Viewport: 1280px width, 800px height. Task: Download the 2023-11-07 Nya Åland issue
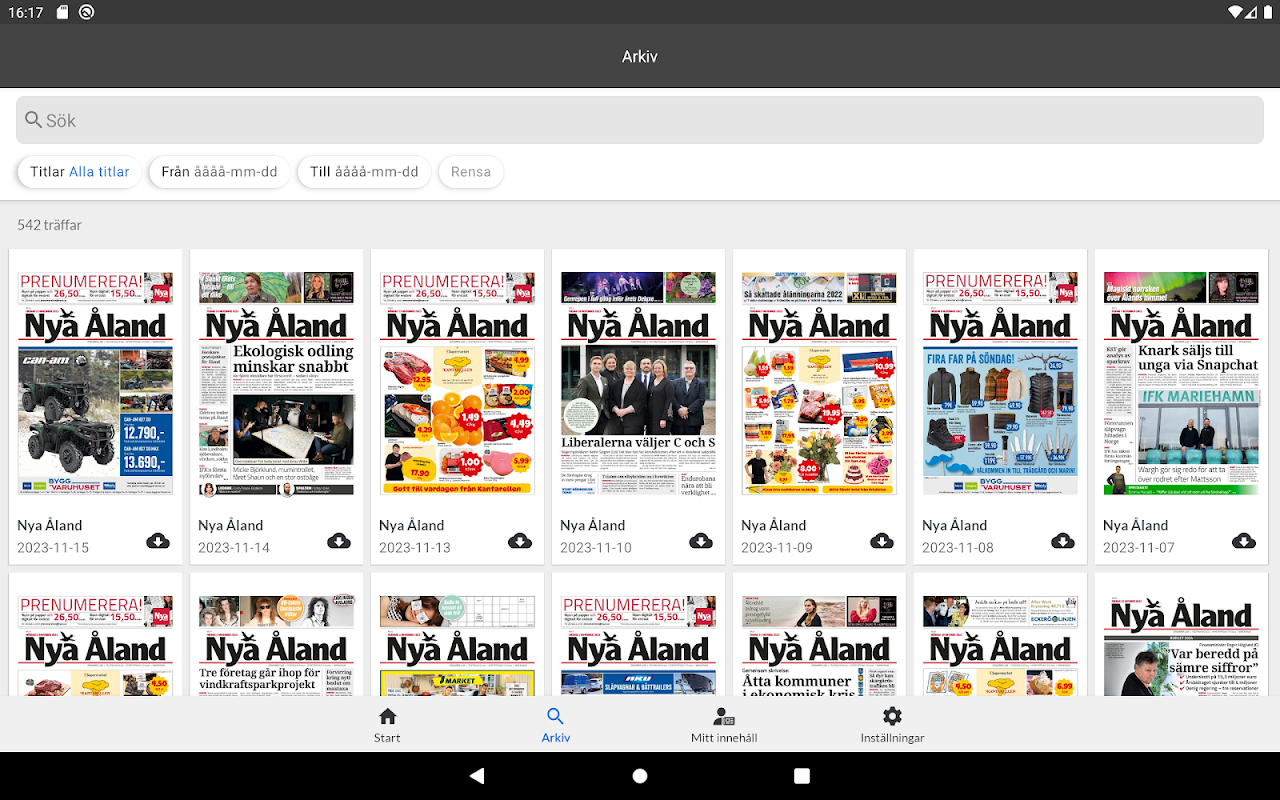[1244, 541]
